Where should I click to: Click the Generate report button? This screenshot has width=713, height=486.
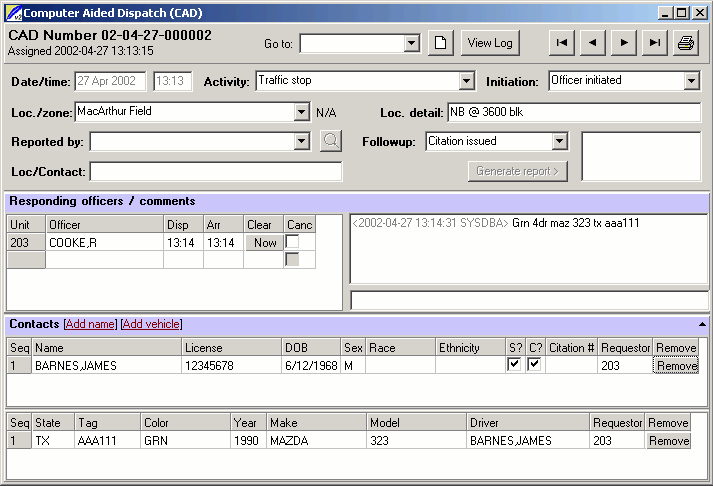(517, 171)
